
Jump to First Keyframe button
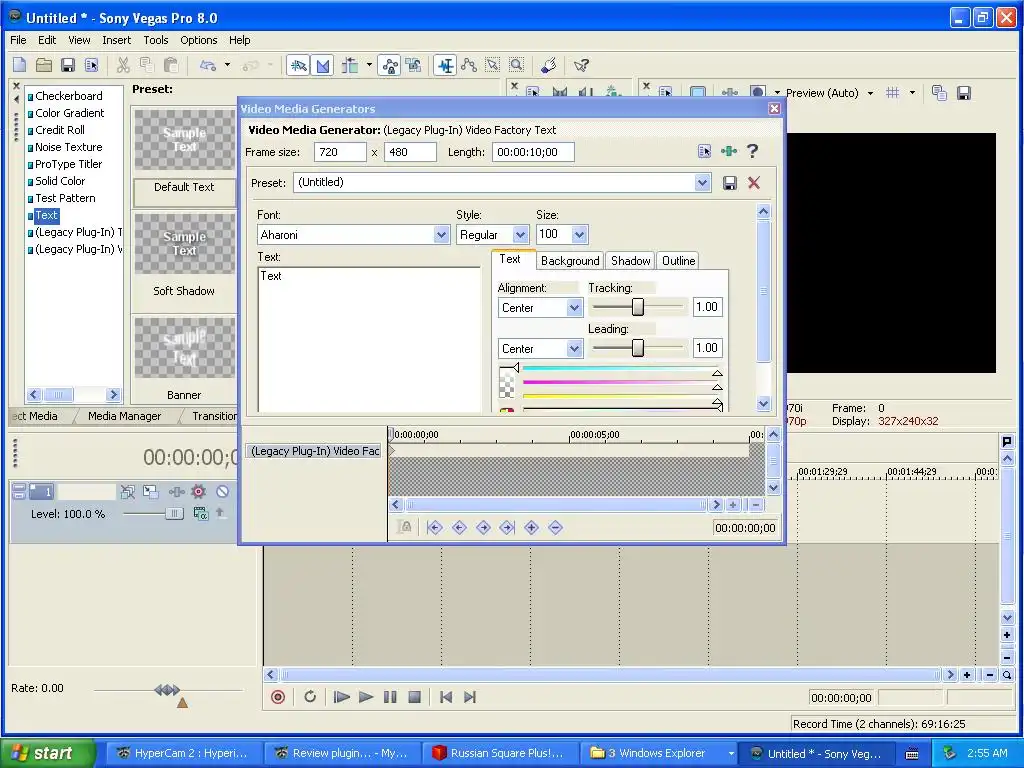434,528
